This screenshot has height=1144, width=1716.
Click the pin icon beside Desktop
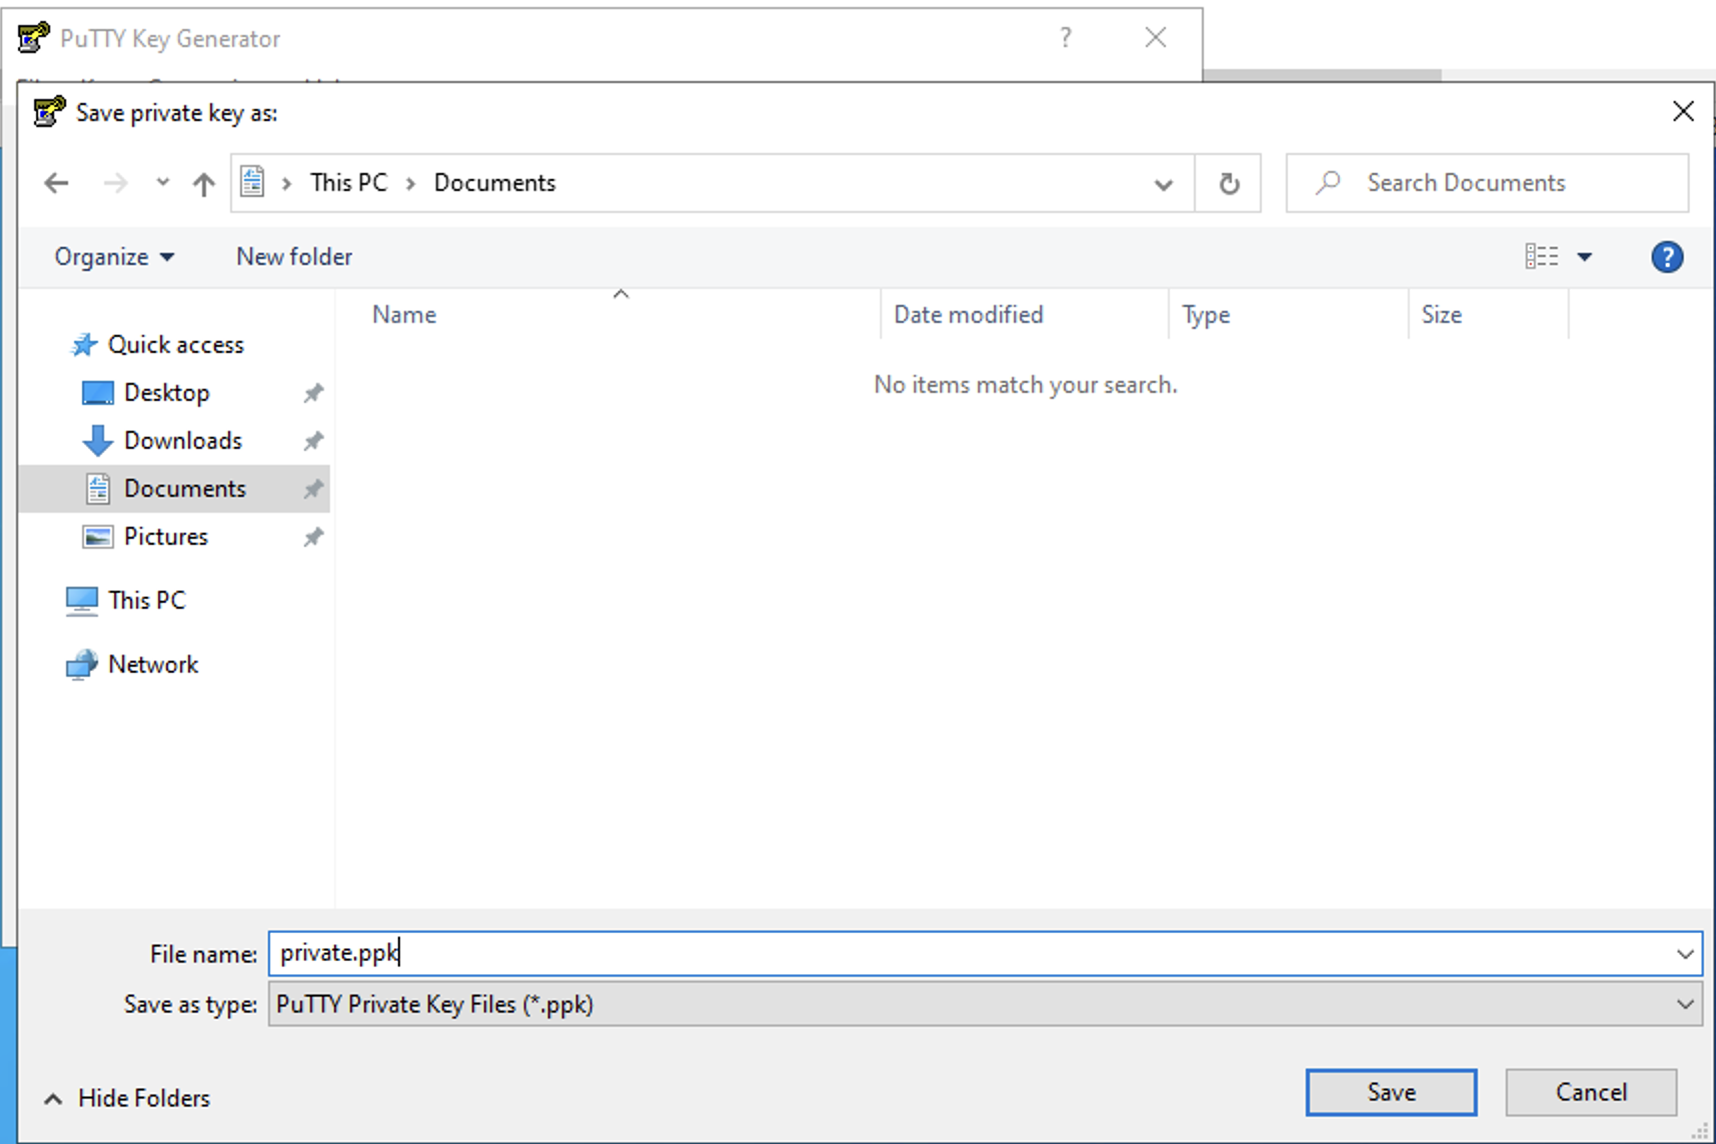click(313, 393)
